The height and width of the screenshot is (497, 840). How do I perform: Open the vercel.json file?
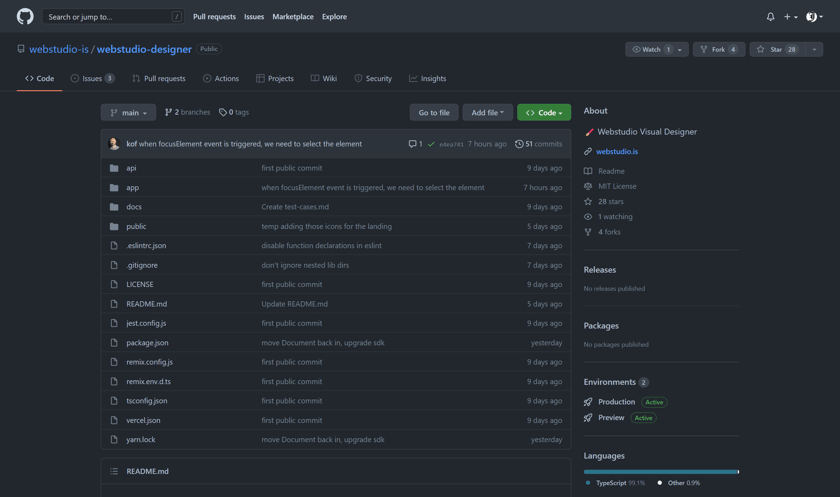click(143, 420)
